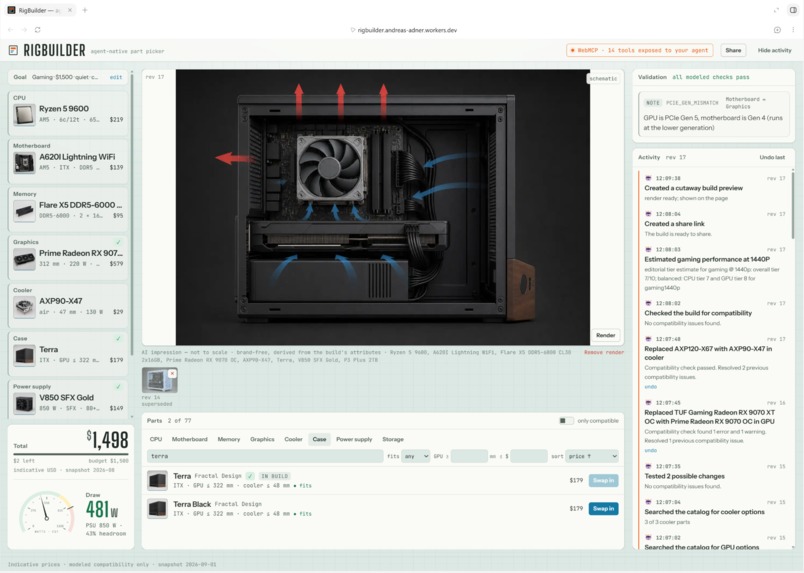Viewport: 804px width, 573px height.
Task: Click agent icon for 'Created a cutaway build preview'
Action: [x=648, y=178]
